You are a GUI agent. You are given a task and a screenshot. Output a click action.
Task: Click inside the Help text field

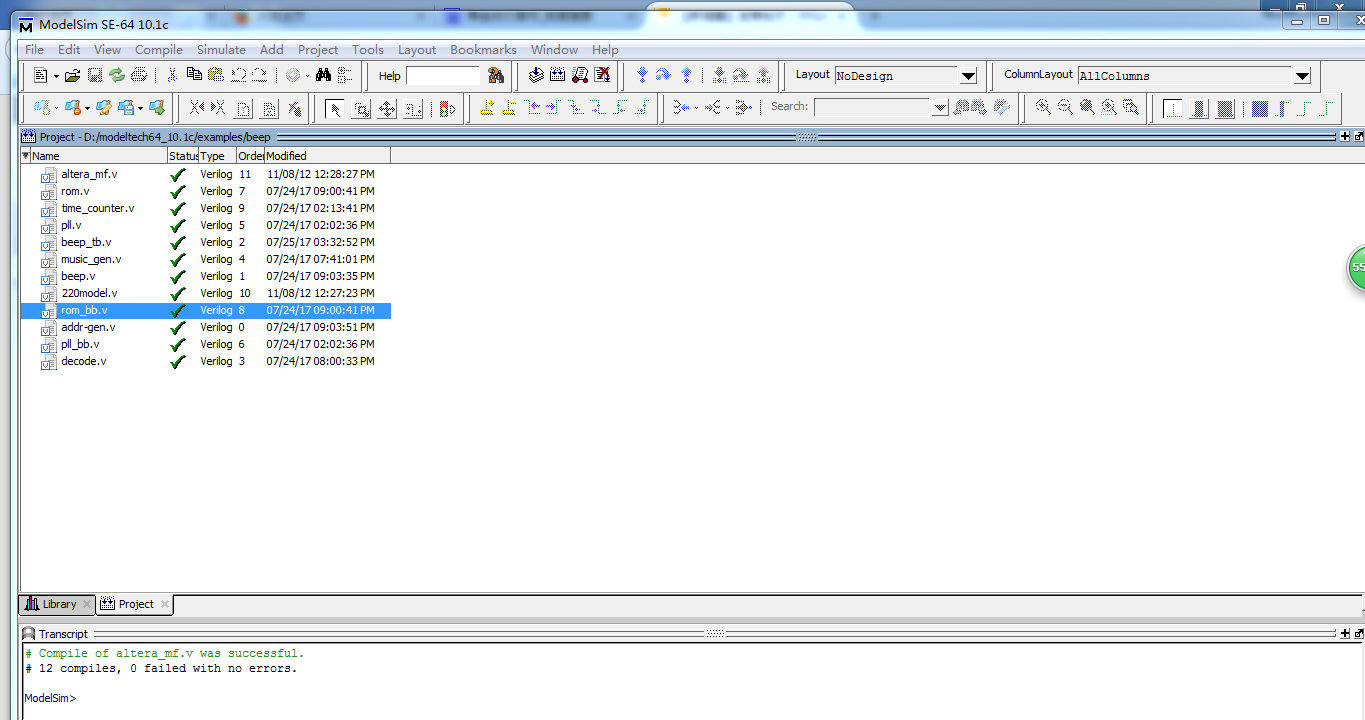click(x=442, y=76)
